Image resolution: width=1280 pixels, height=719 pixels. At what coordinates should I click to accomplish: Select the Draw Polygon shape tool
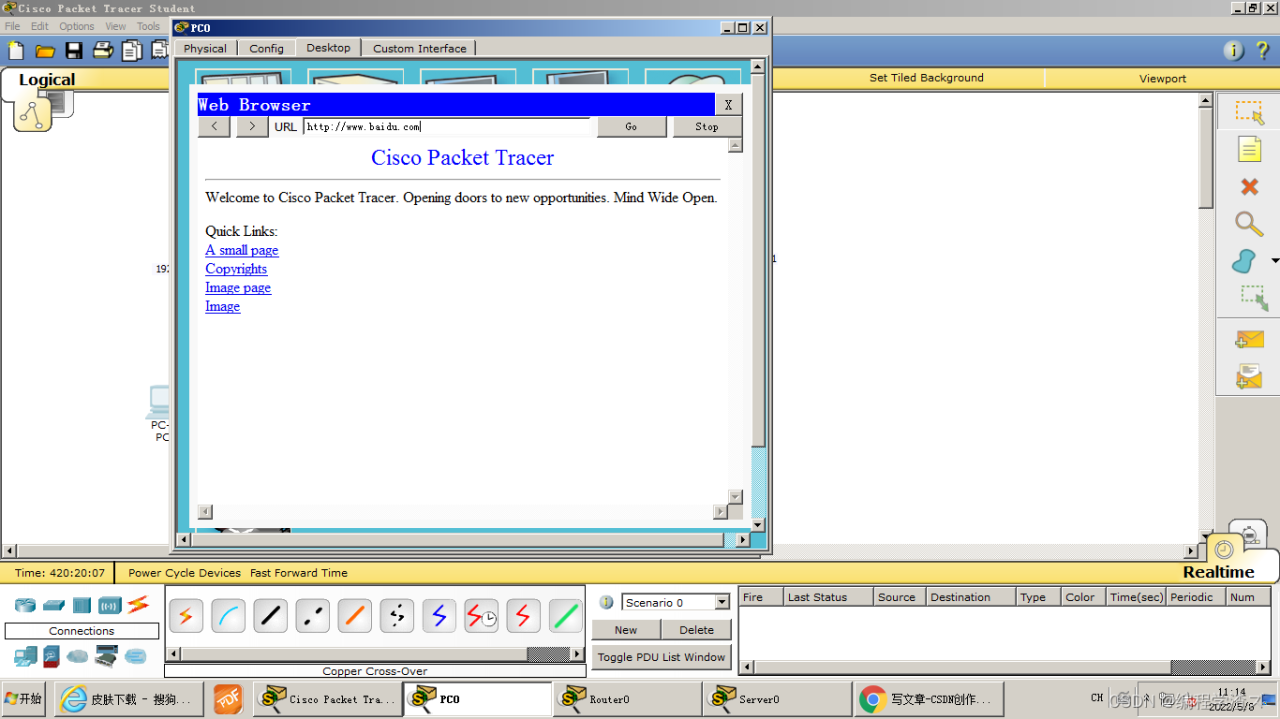[1244, 261]
